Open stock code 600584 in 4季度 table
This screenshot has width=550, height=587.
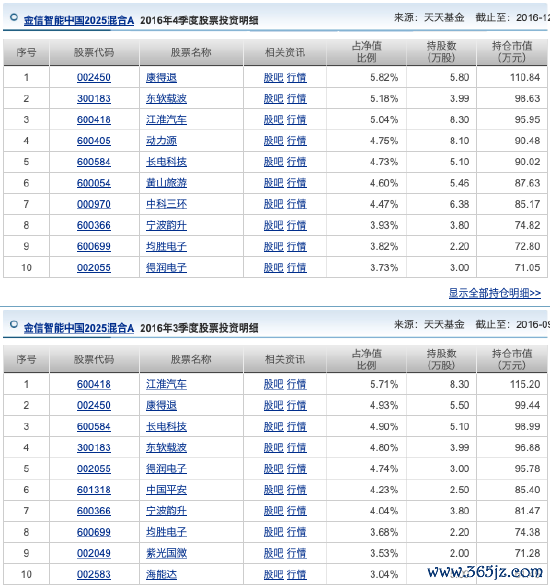94,162
